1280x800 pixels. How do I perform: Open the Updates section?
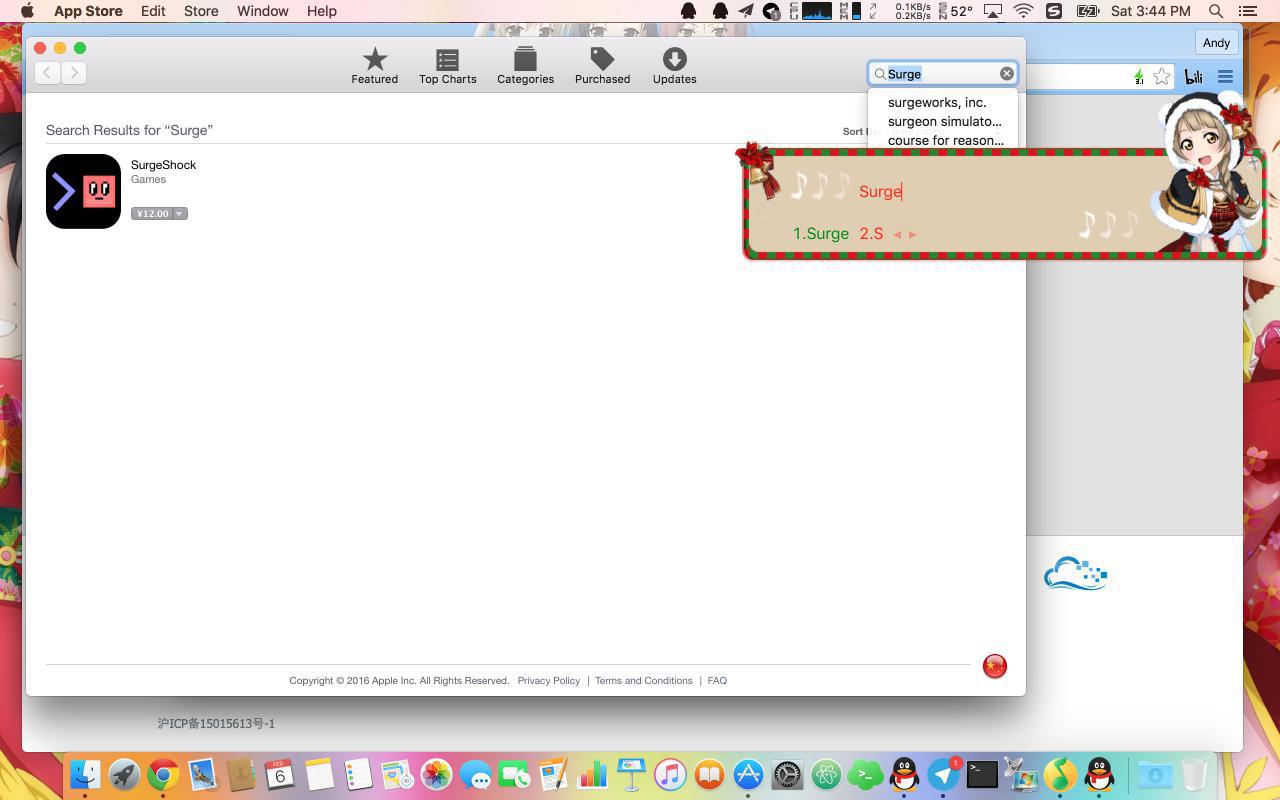pyautogui.click(x=674, y=66)
